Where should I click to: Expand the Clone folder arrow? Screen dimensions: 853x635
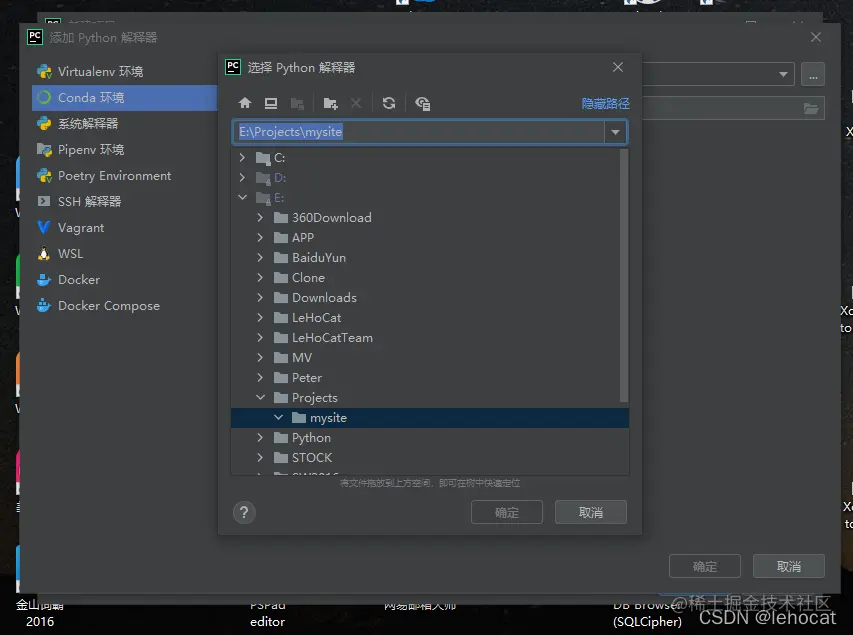[x=260, y=278]
